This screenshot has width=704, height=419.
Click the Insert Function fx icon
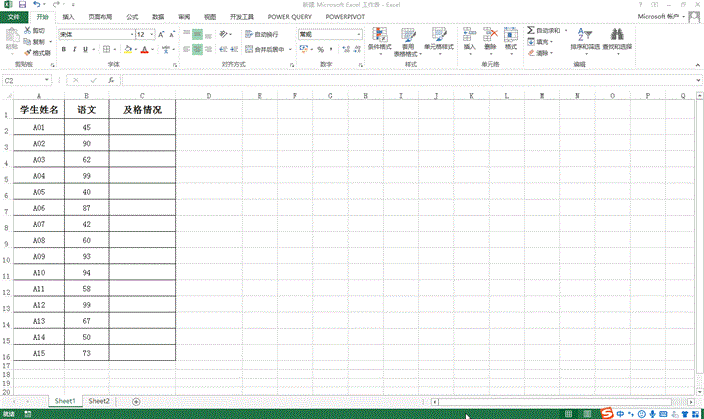[x=110, y=80]
